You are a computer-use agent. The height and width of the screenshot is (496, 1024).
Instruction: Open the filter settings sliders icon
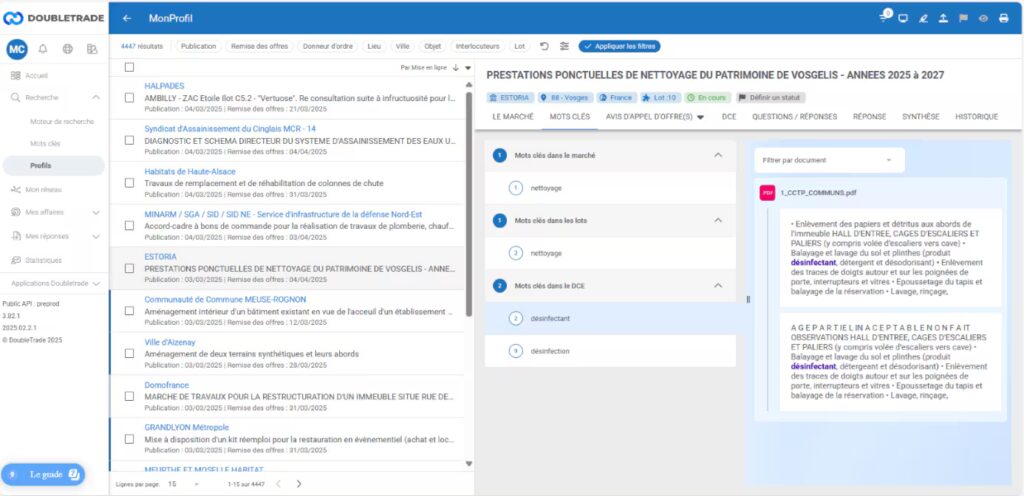click(564, 46)
